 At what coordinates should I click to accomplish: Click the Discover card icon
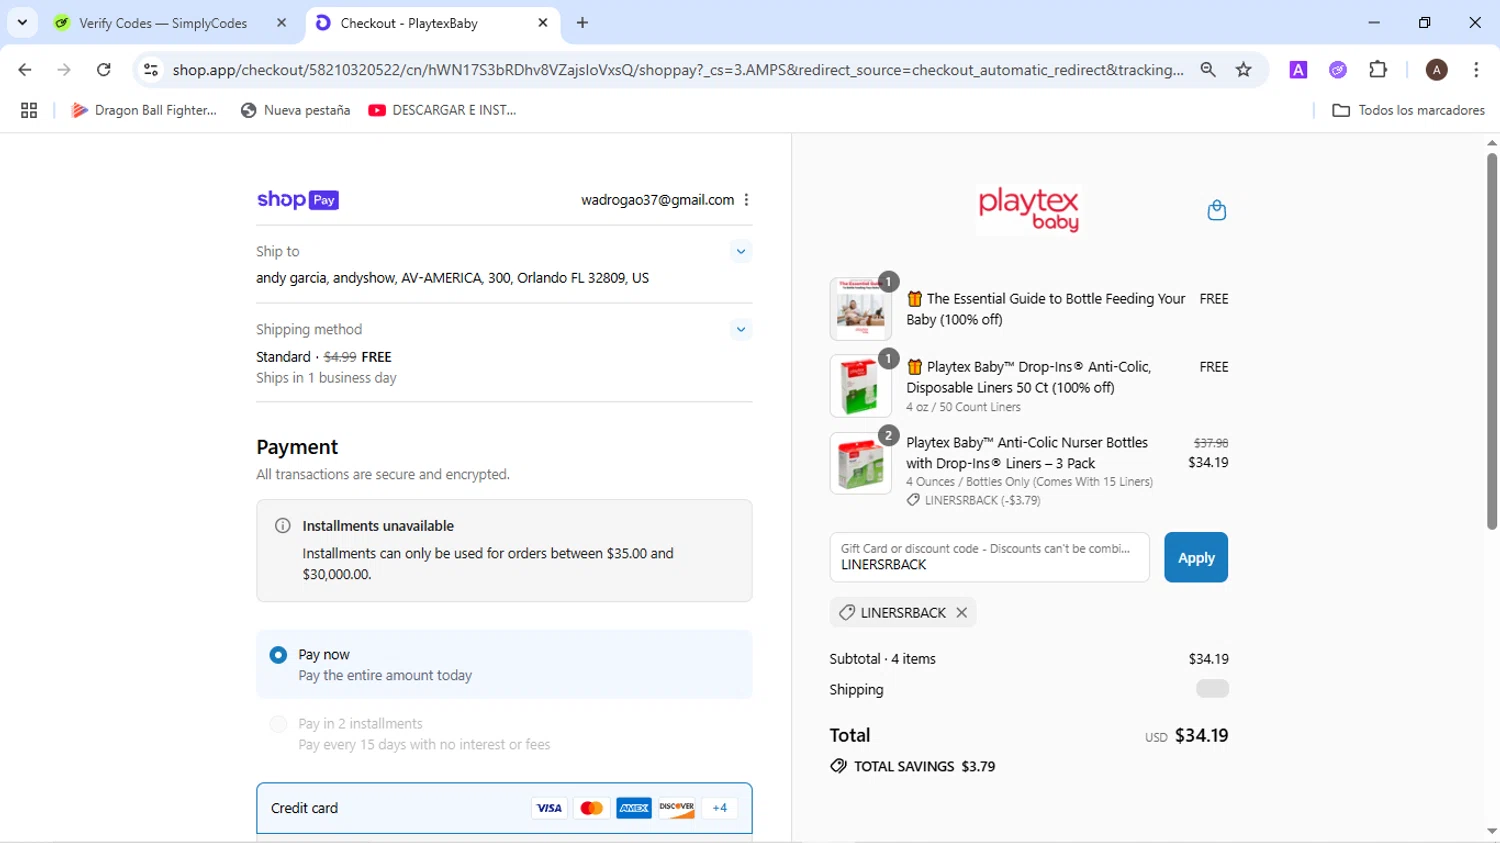pyautogui.click(x=677, y=808)
